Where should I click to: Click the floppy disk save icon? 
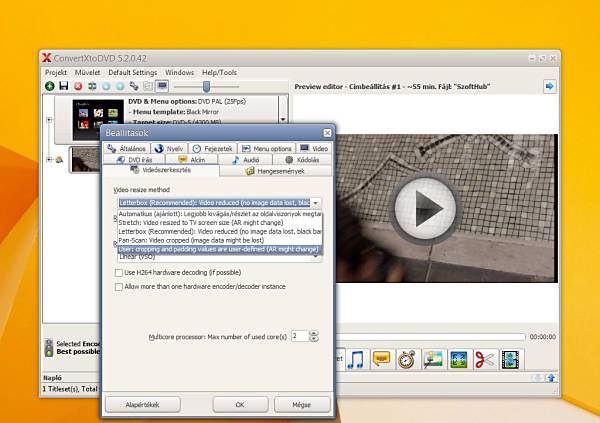(64, 86)
